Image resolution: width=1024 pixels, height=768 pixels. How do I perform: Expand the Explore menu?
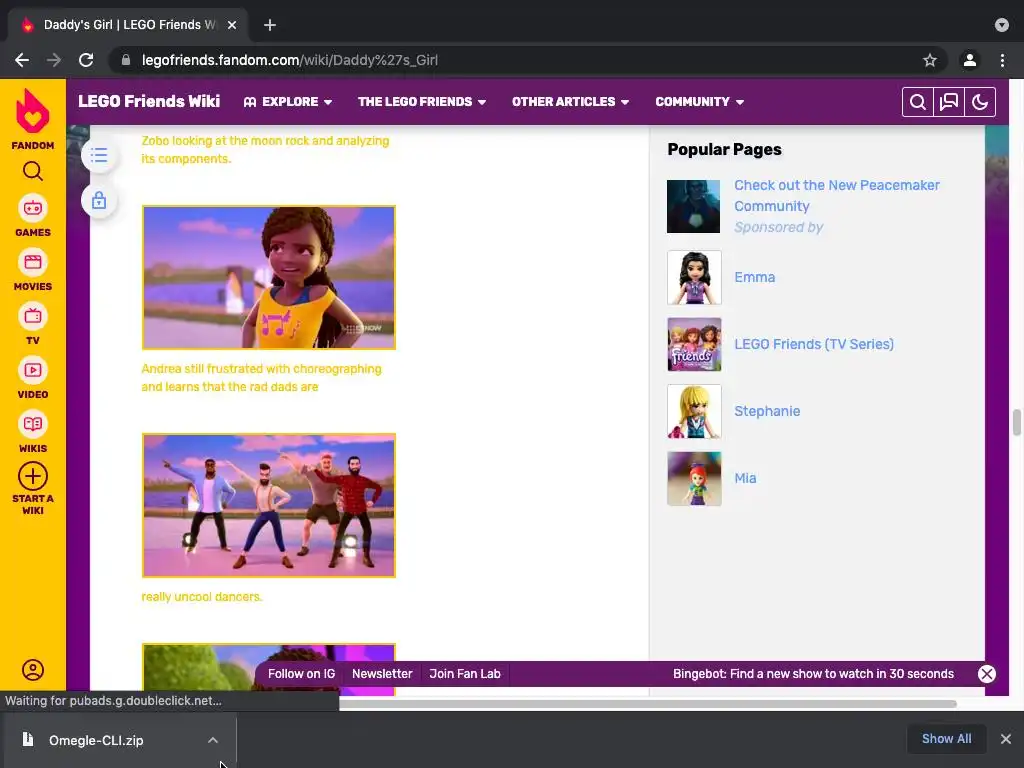288,102
